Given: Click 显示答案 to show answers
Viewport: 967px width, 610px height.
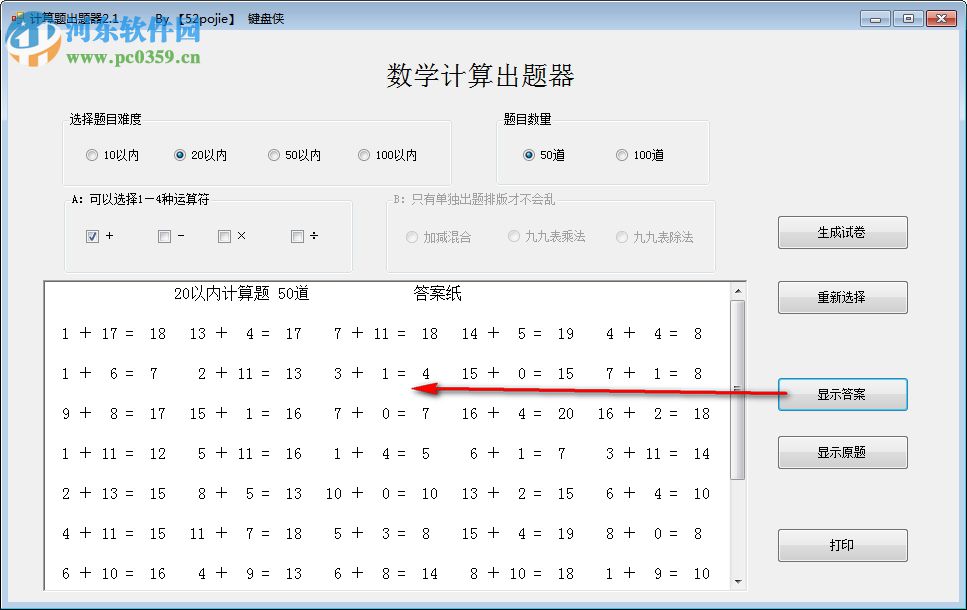Looking at the screenshot, I should [841, 394].
